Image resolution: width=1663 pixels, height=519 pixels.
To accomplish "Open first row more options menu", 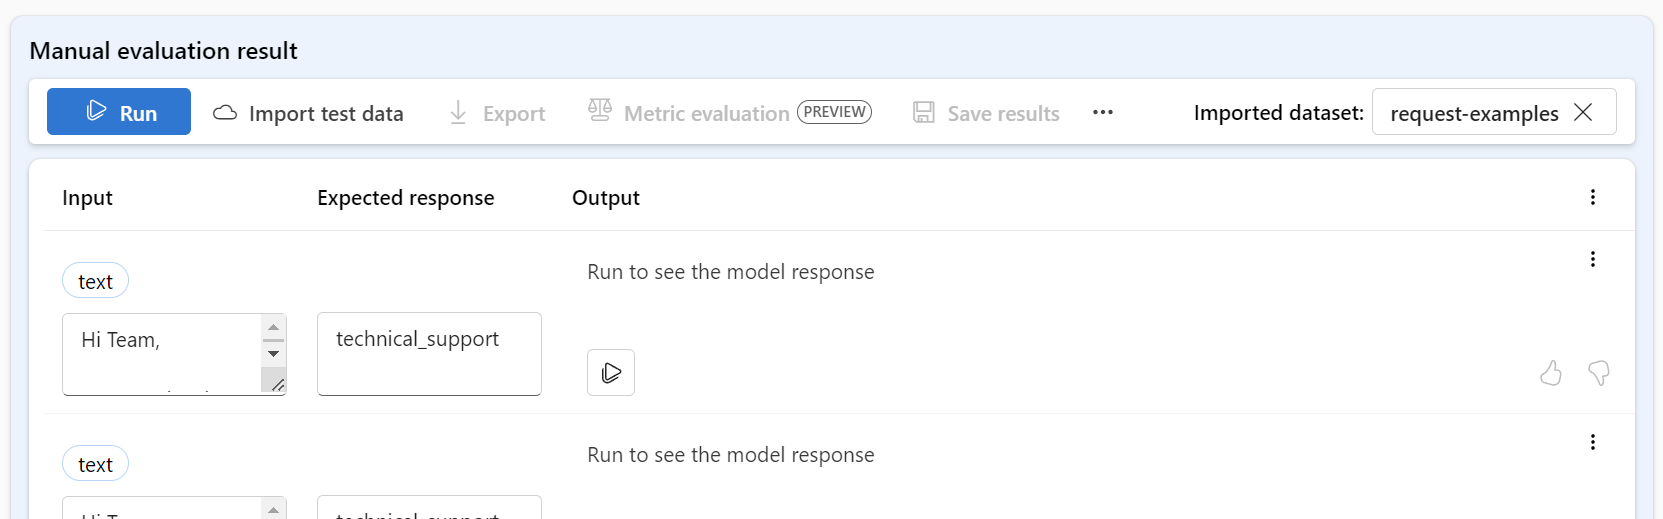I will pos(1593,259).
